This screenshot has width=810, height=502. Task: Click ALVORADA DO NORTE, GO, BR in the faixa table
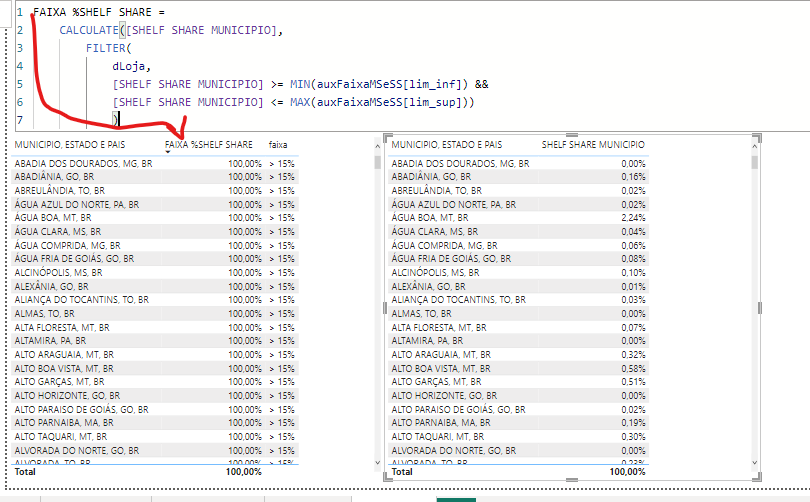pyautogui.click(x=76, y=450)
